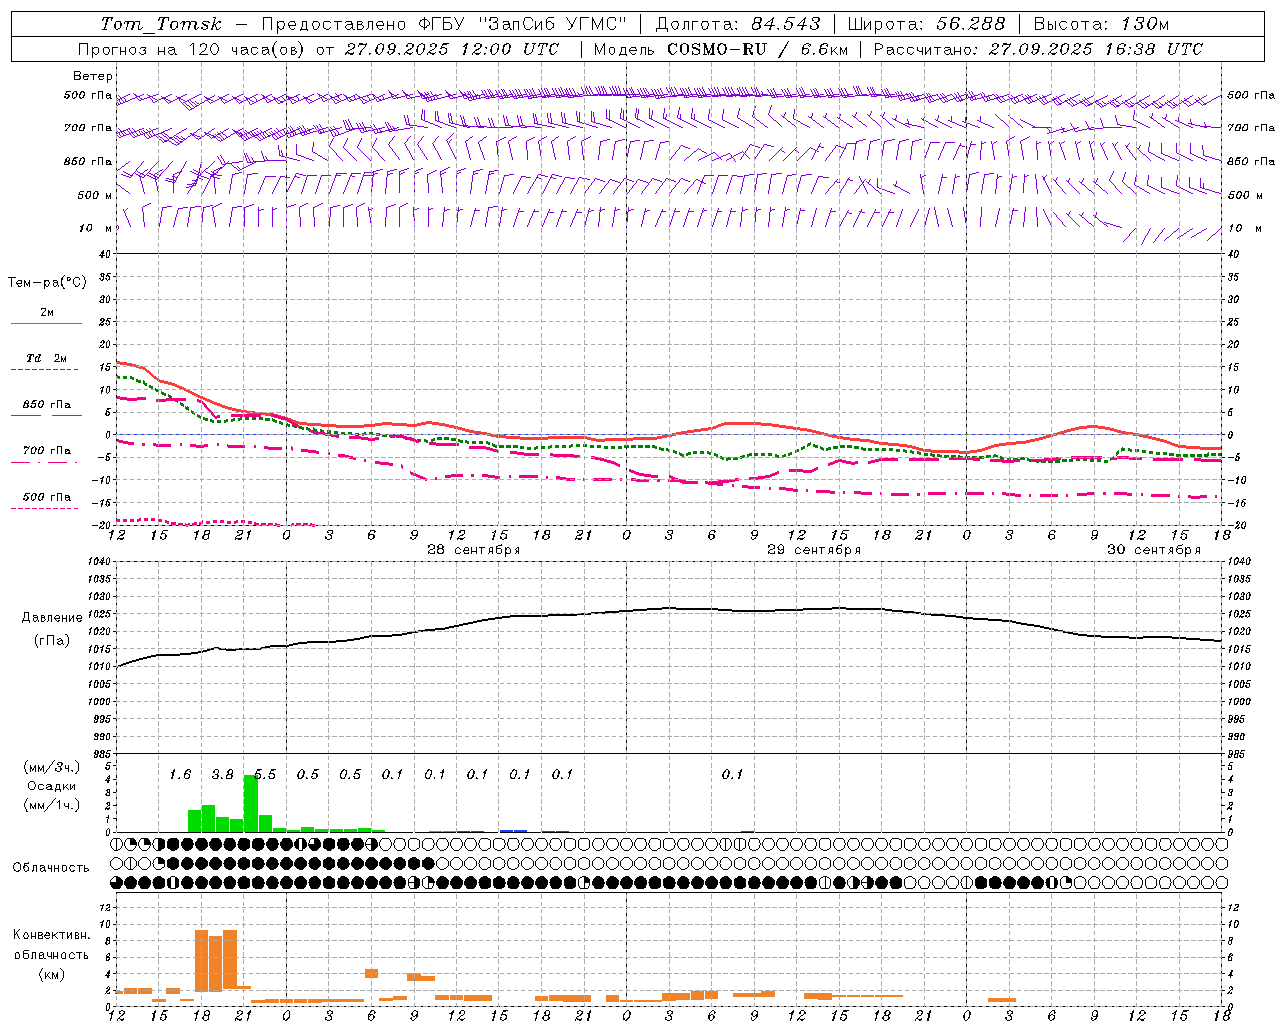This screenshot has width=1280, height=1024.
Task: Click the 3.8 precipitation amount label
Action: tap(222, 774)
